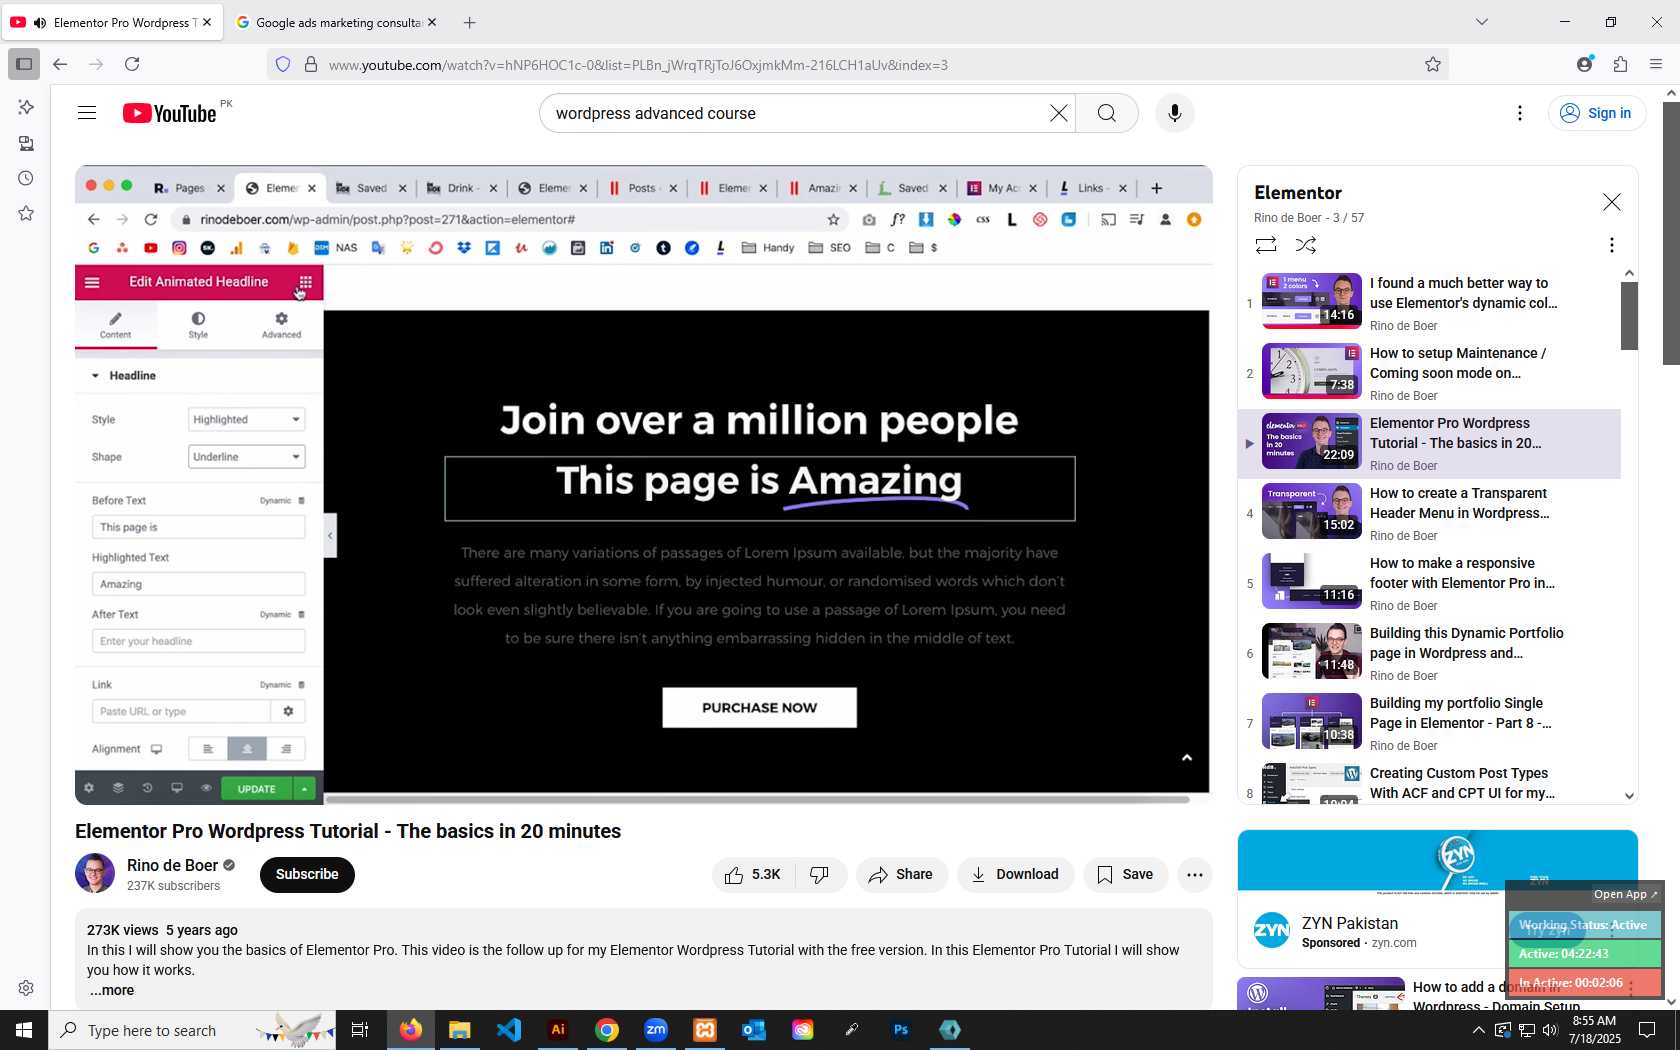
Task: Open sidebar settings gear icon
Action: tap(26, 988)
